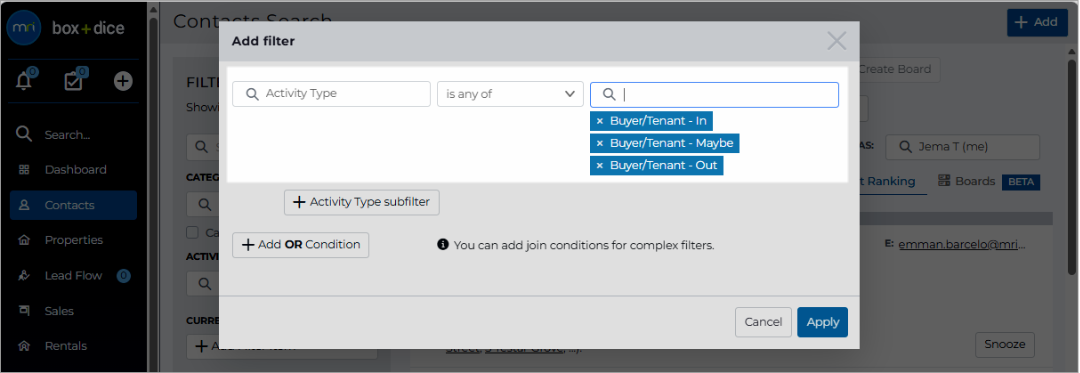
Task: Open Sales in the sidebar
Action: (x=74, y=311)
